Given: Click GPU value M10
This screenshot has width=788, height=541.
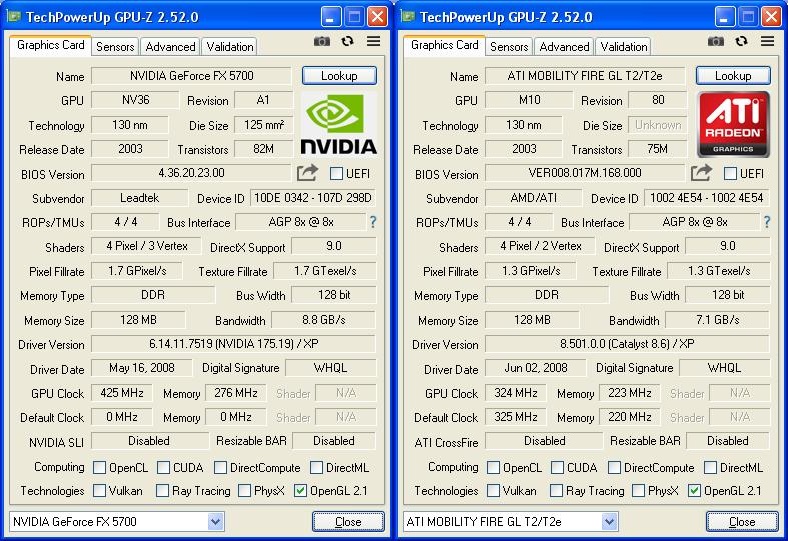Looking at the screenshot, I should (x=529, y=100).
